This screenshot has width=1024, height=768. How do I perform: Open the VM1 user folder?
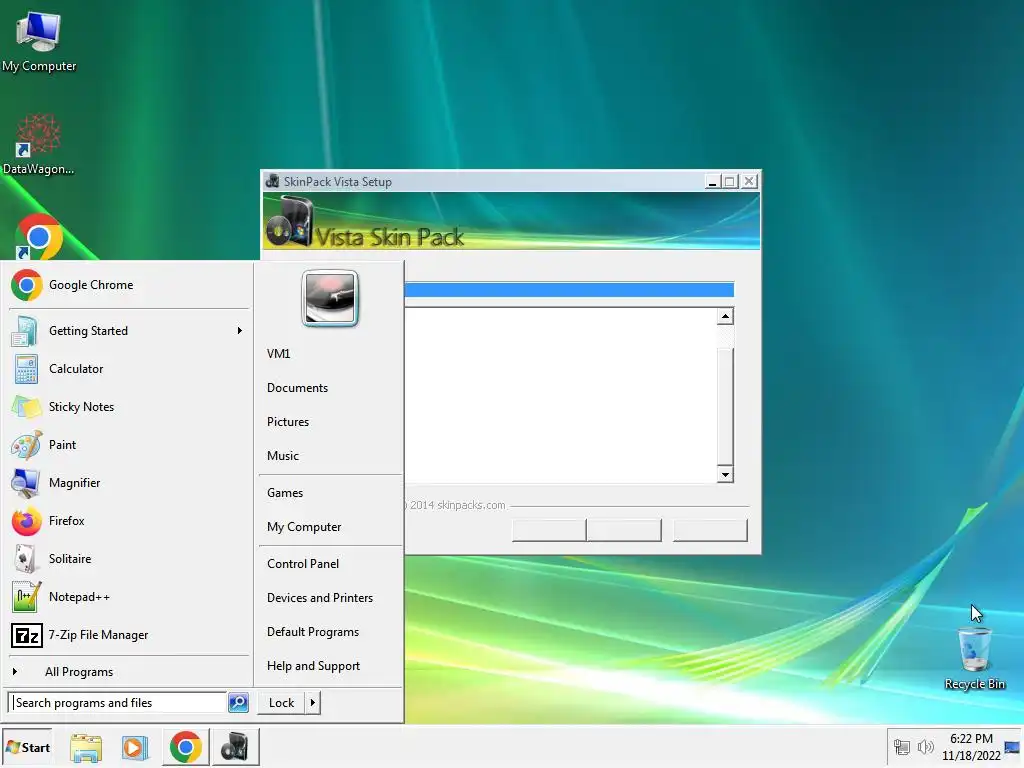(278, 354)
